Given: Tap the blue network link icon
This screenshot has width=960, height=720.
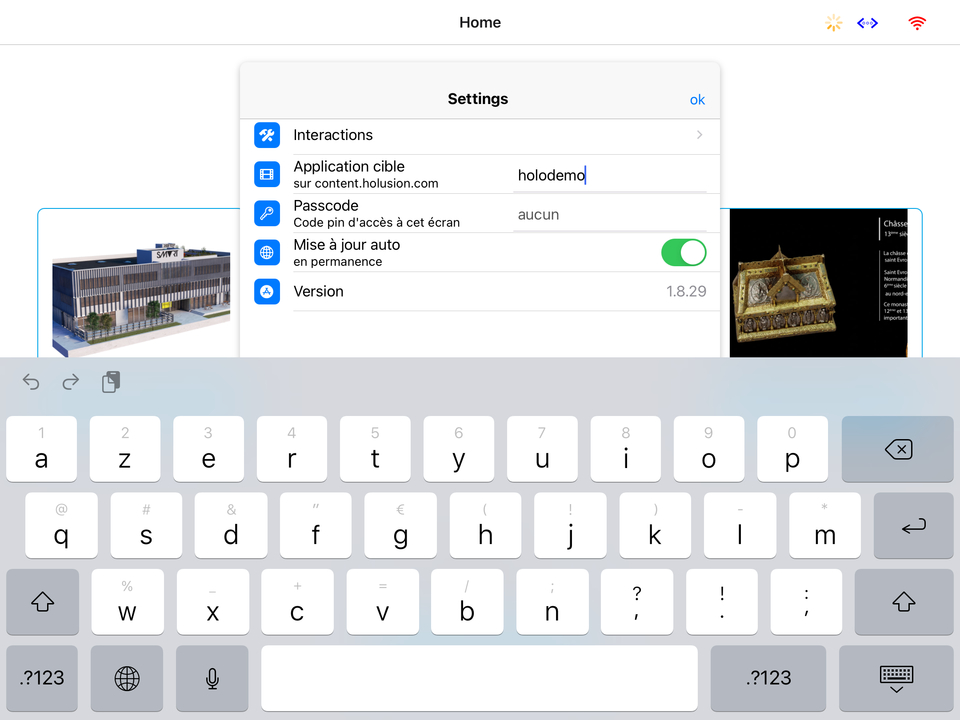Looking at the screenshot, I should (867, 23).
